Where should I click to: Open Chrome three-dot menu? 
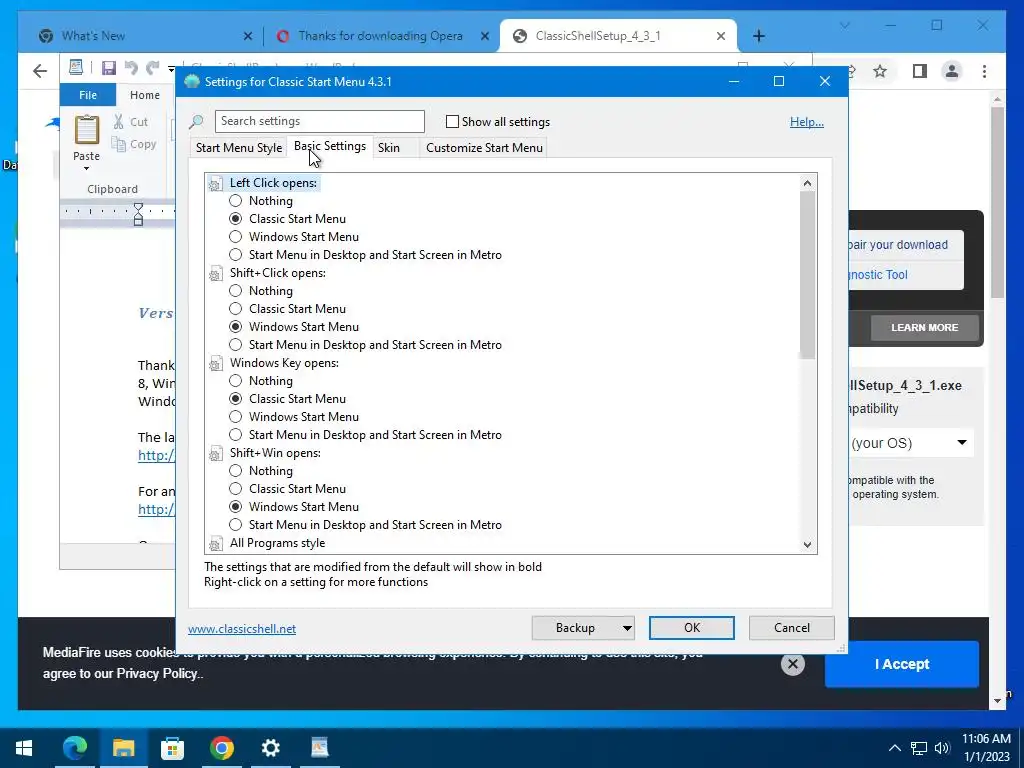tap(984, 71)
